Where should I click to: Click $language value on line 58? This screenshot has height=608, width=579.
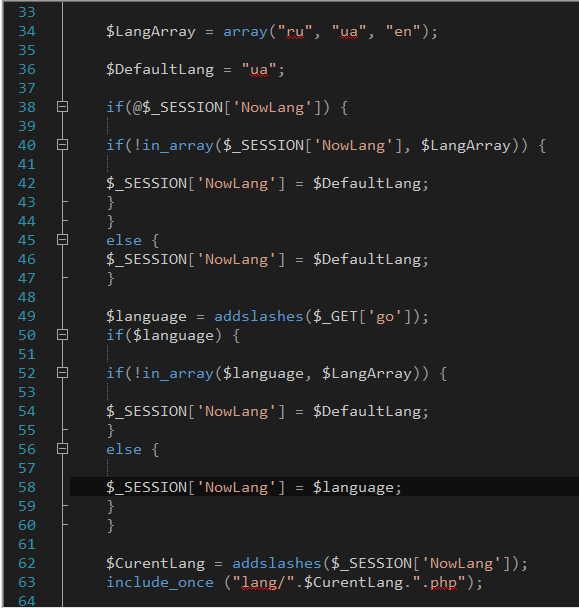click(353, 488)
